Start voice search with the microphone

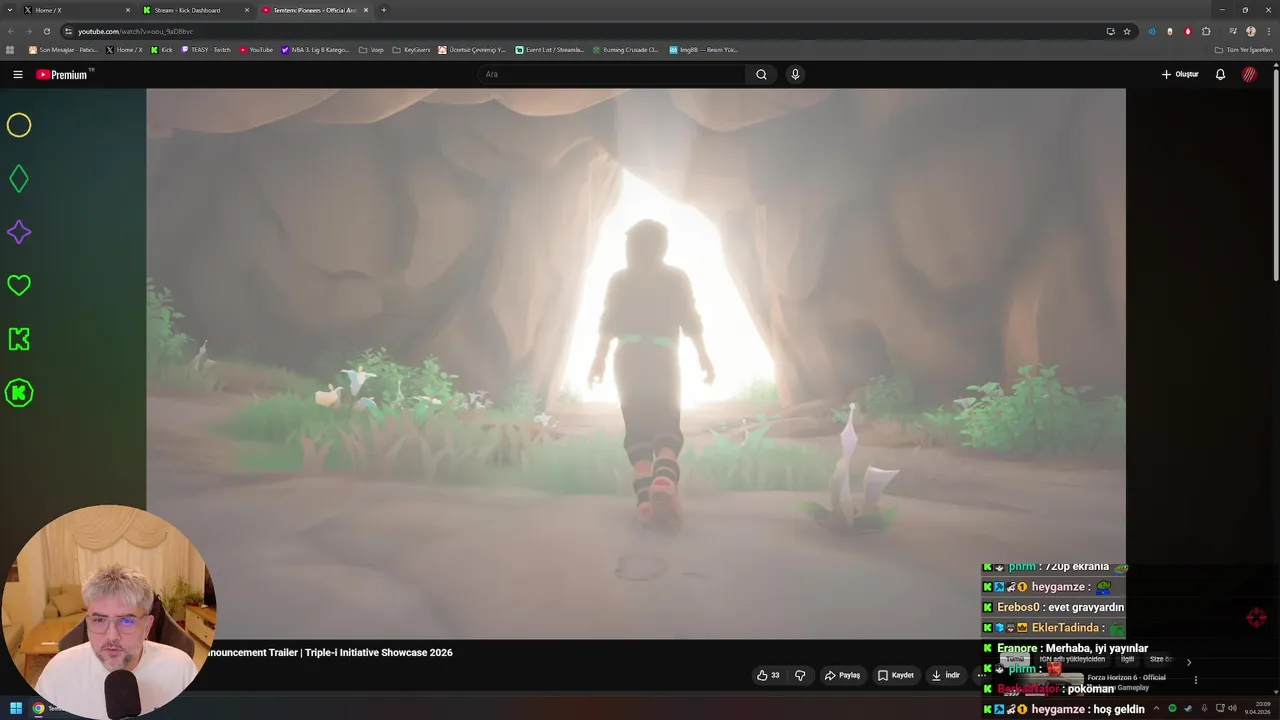[x=795, y=74]
